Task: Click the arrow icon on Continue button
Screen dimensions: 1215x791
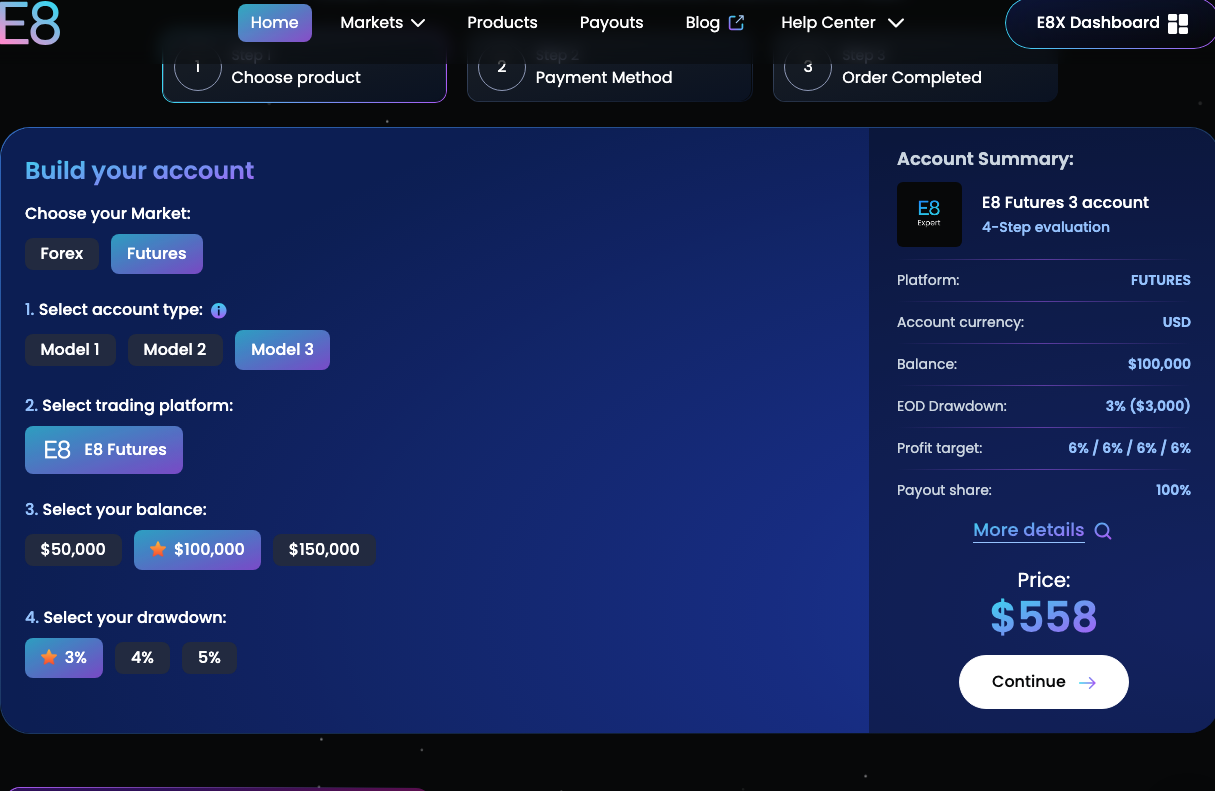Action: pyautogui.click(x=1088, y=682)
